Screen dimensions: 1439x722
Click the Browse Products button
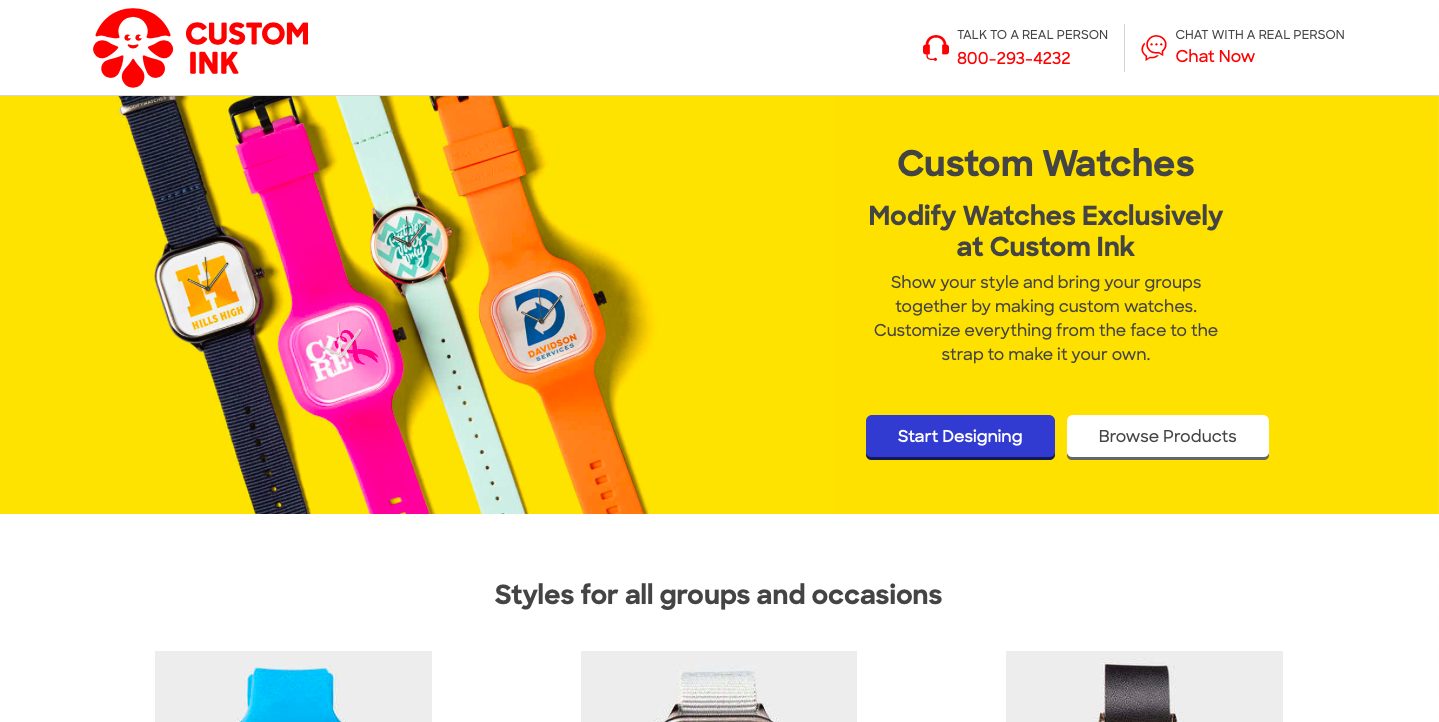pyautogui.click(x=1167, y=437)
